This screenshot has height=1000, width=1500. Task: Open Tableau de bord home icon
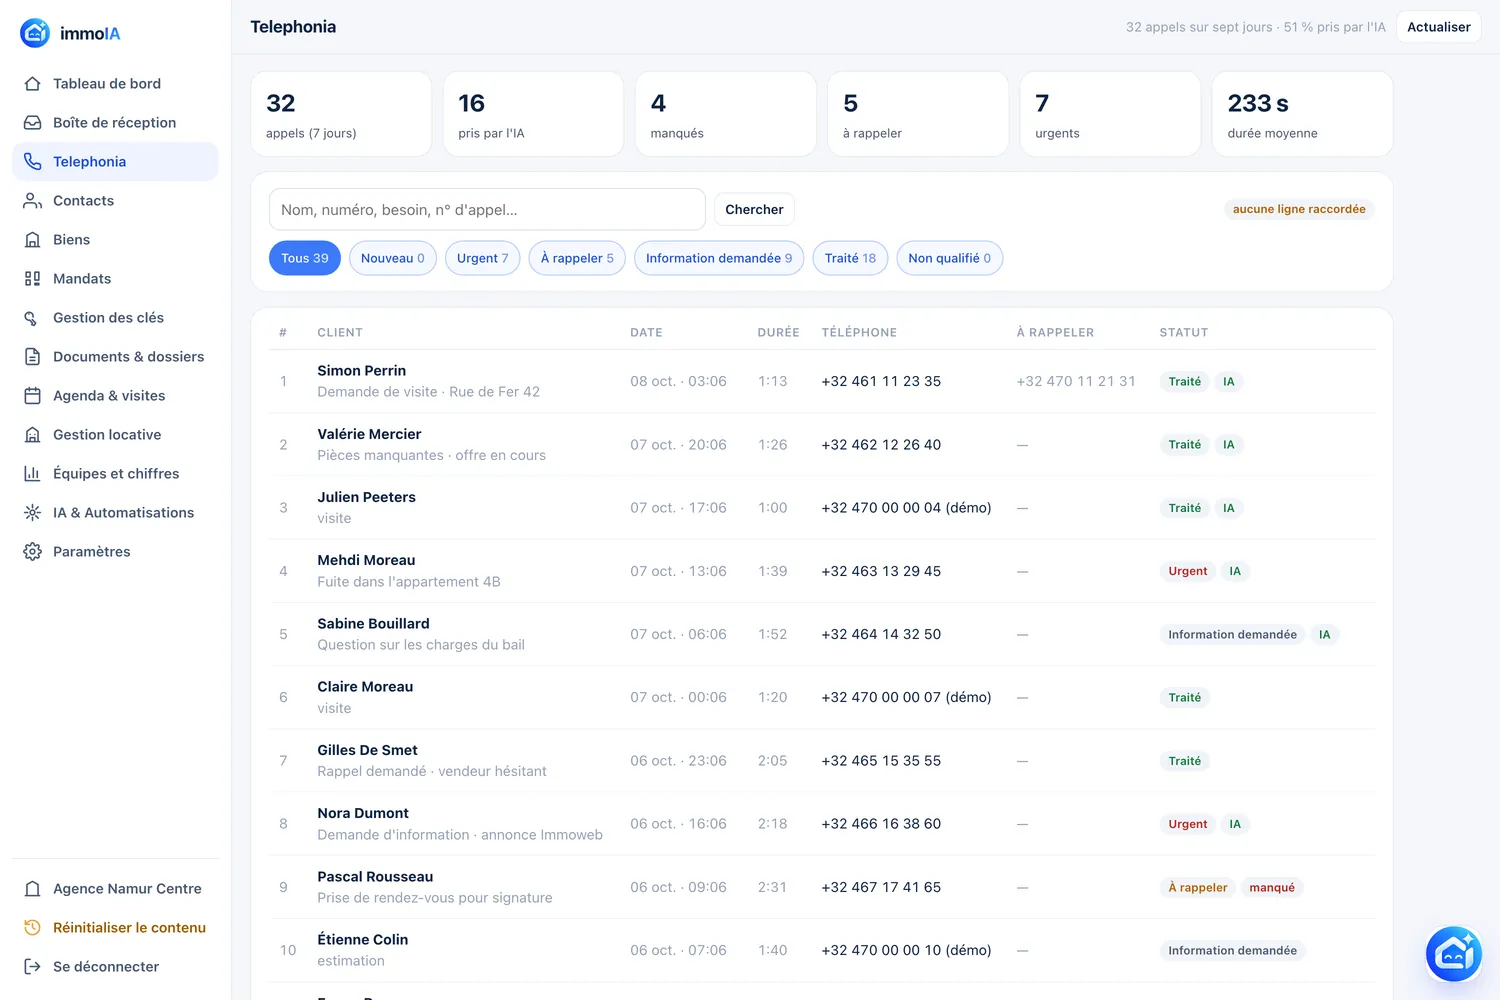tap(32, 84)
